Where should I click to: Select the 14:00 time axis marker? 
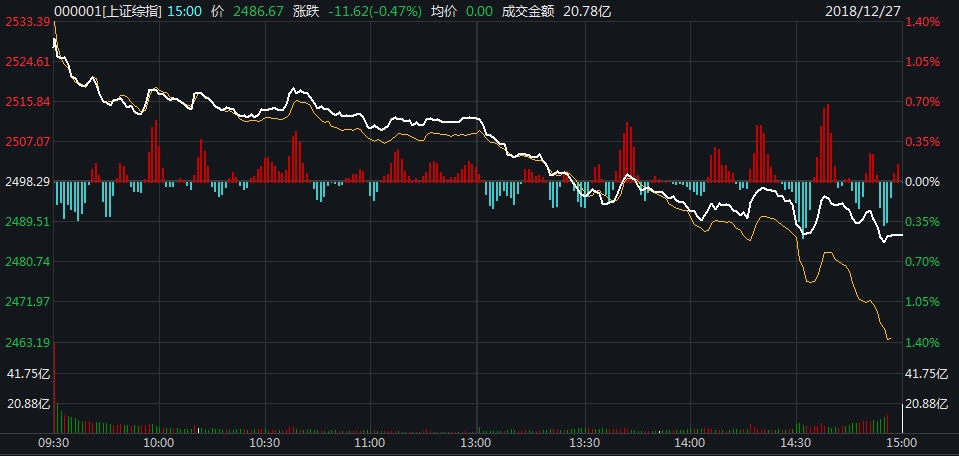[689, 442]
